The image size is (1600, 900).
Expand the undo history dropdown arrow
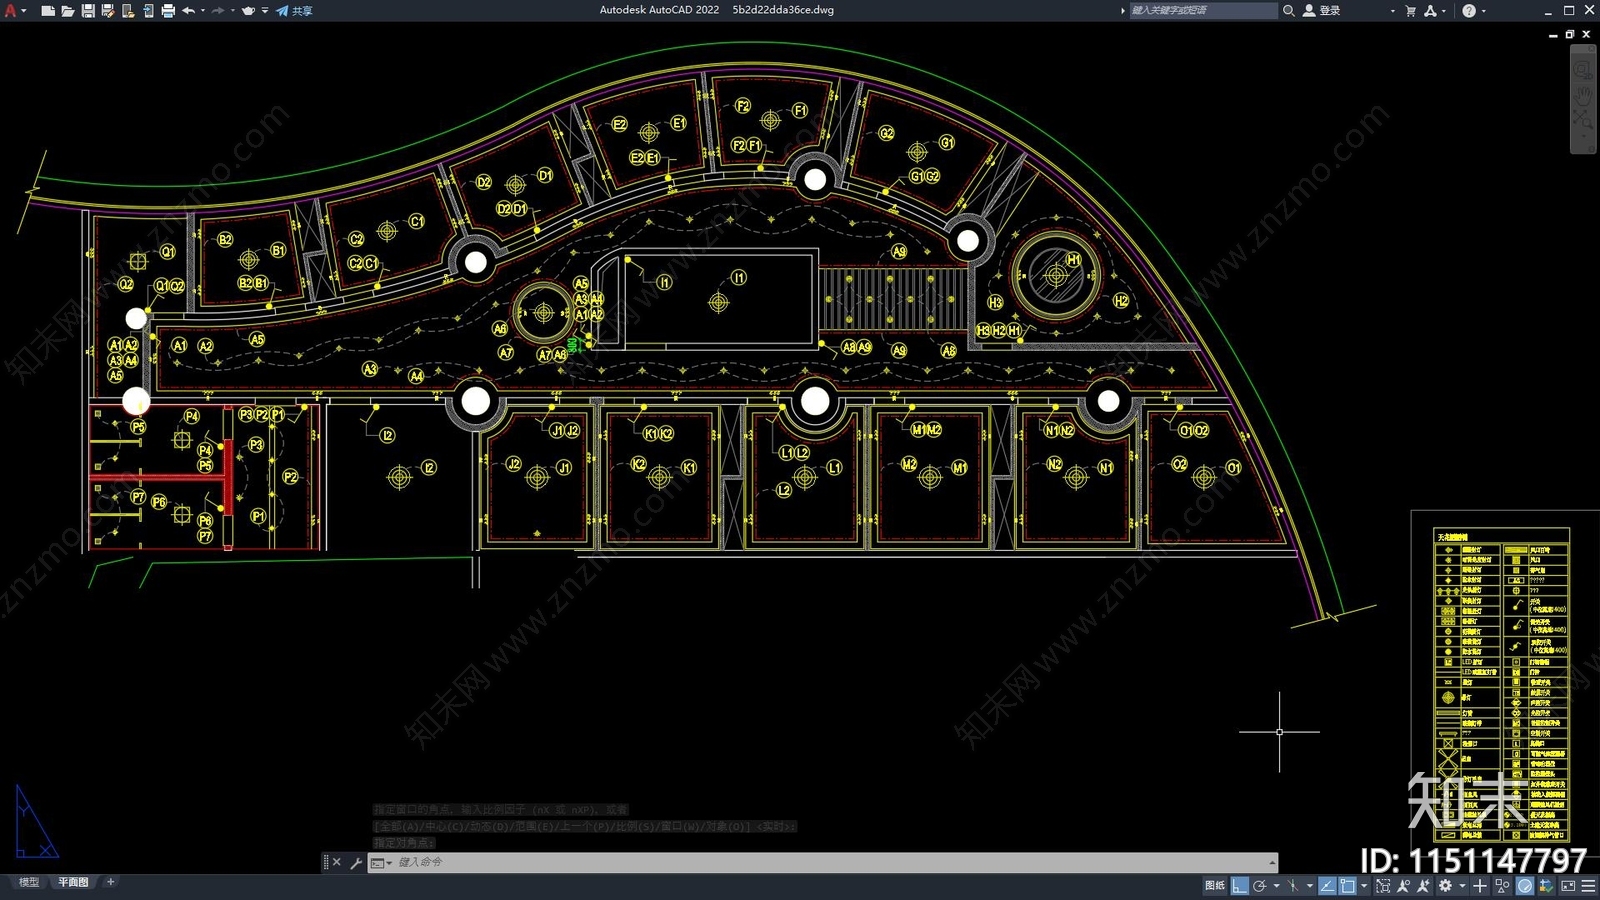(x=203, y=11)
